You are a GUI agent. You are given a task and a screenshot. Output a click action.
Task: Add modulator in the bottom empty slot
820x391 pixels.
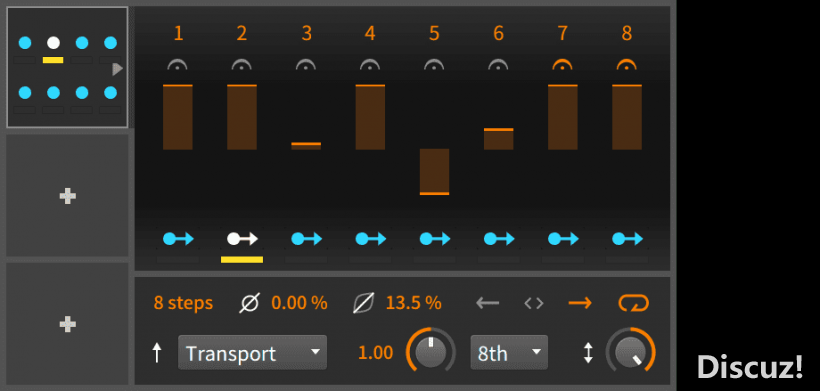67,325
